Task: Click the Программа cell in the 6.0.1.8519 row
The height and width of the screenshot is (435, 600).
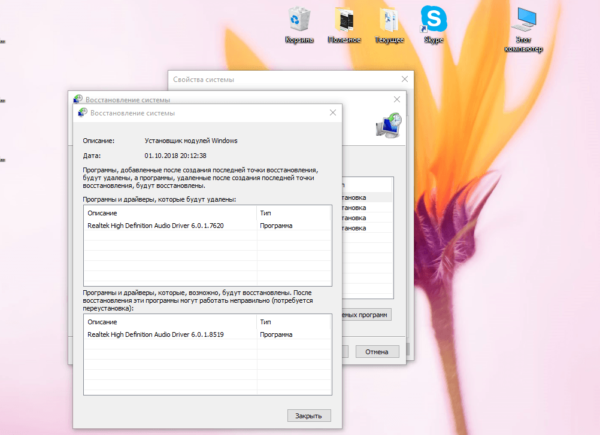Action: click(276, 334)
